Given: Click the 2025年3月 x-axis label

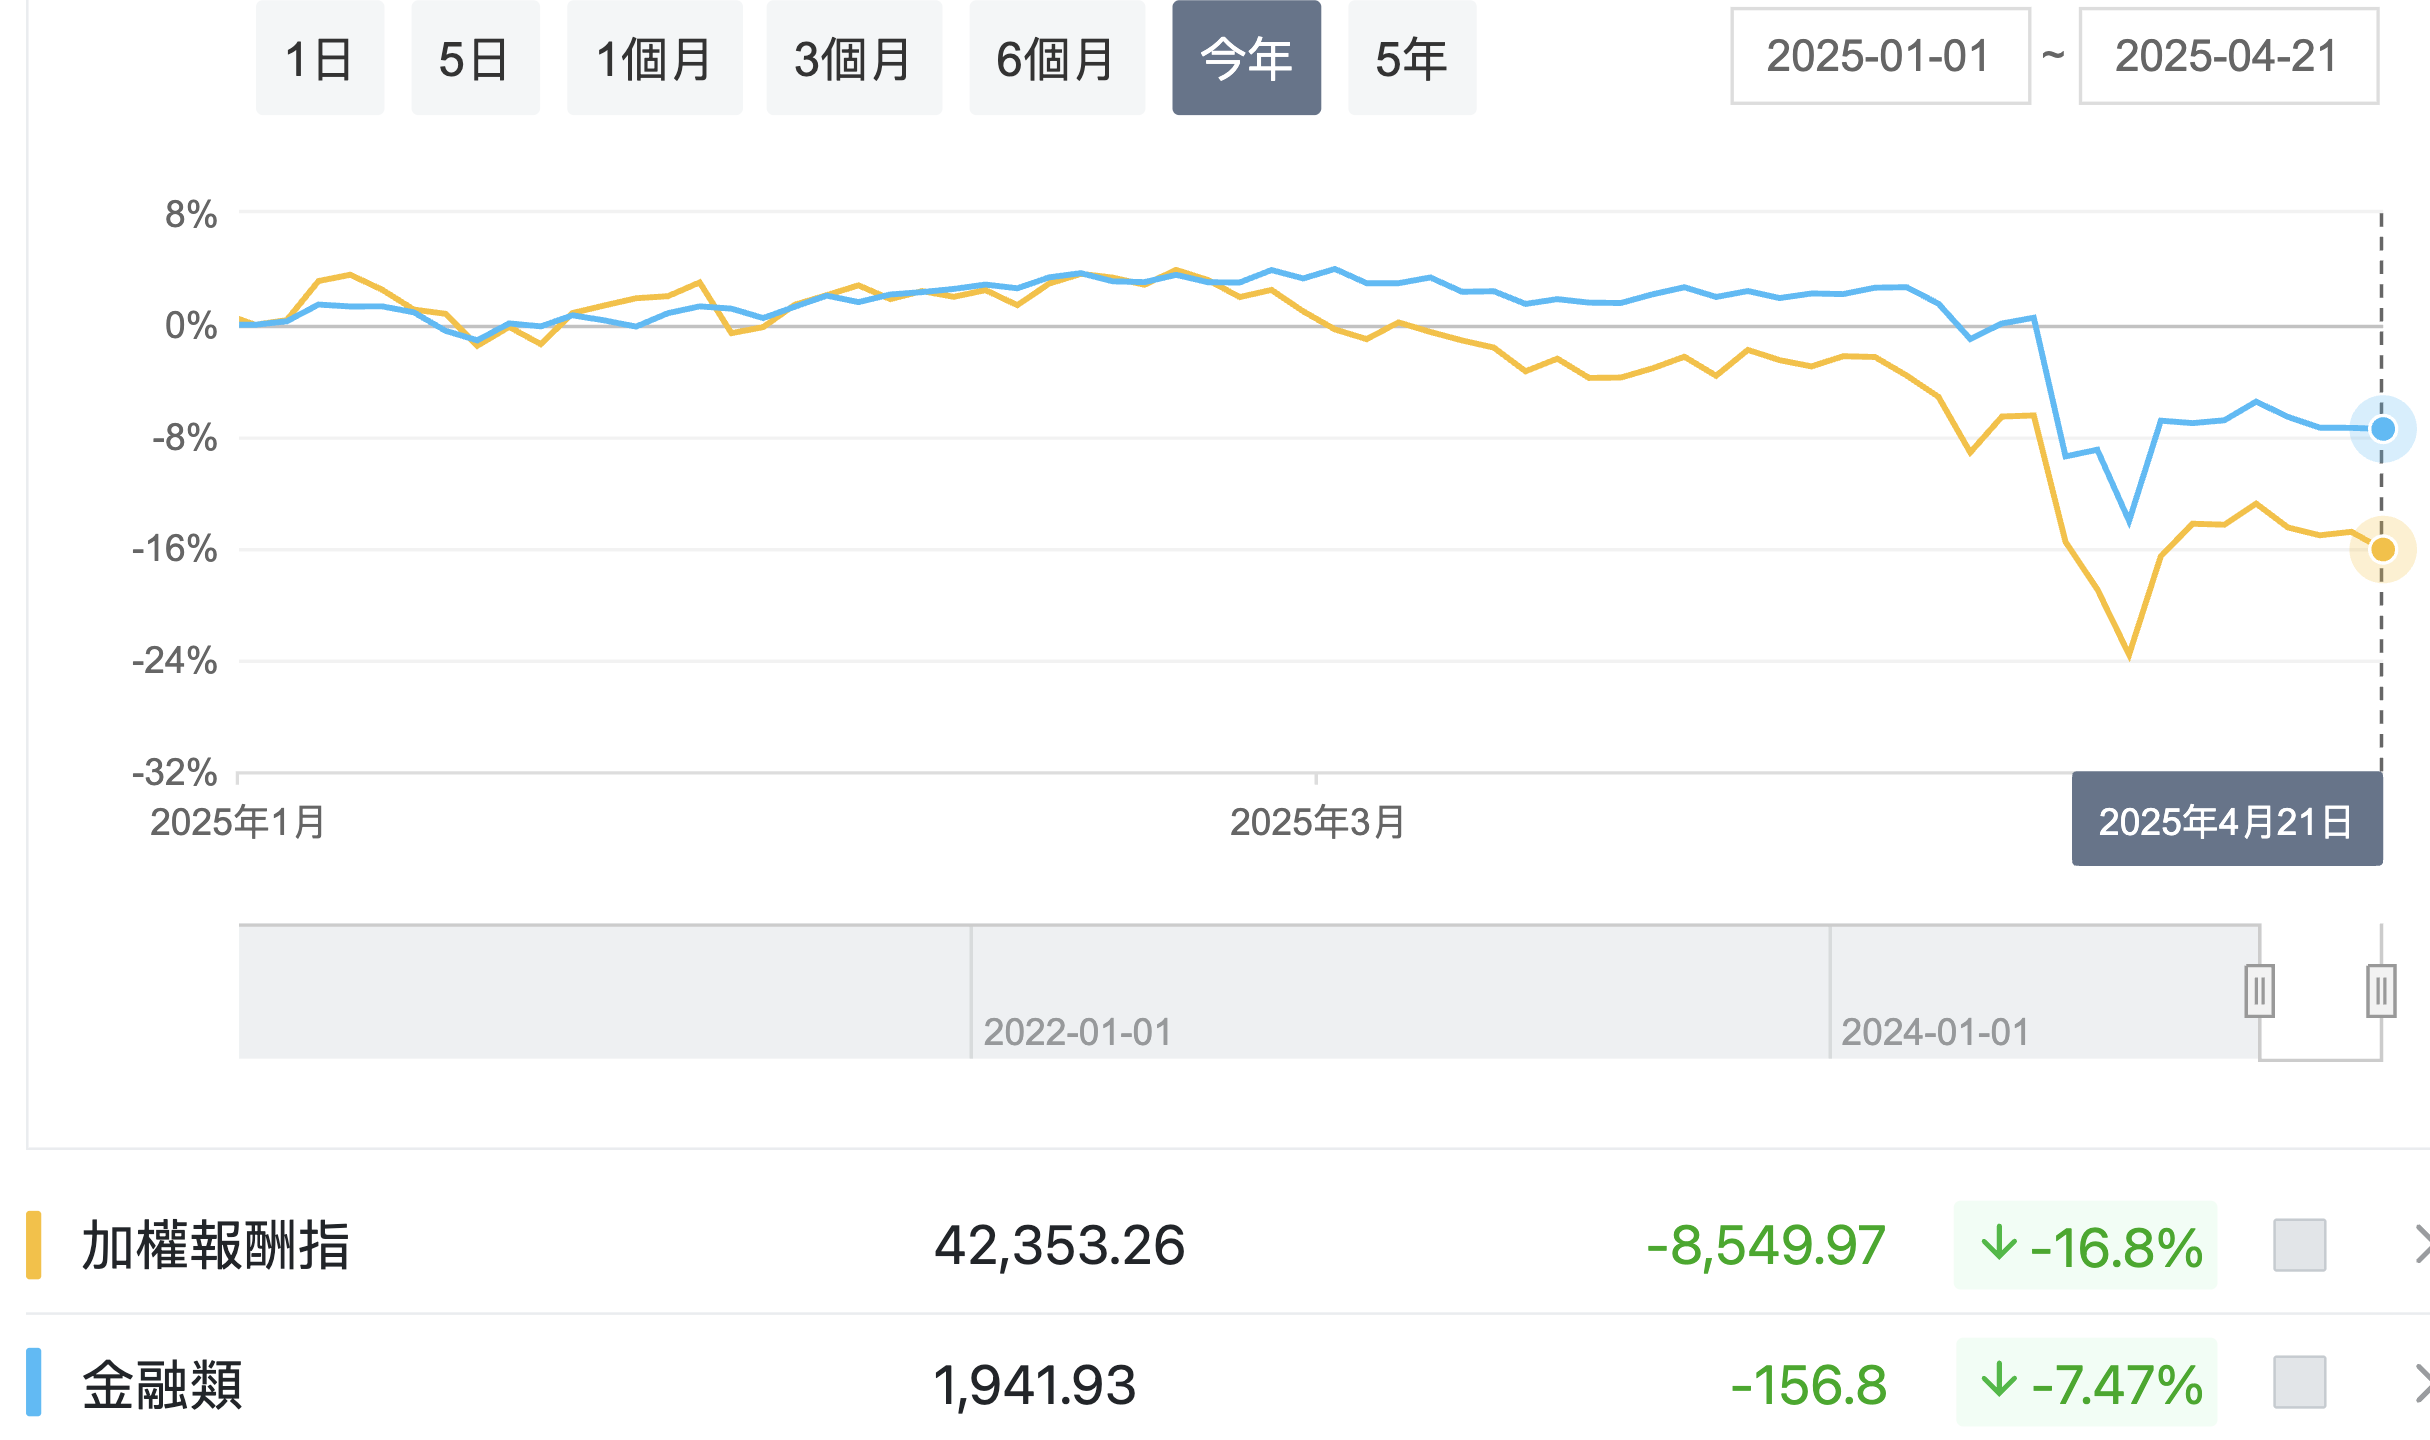Looking at the screenshot, I should pyautogui.click(x=1317, y=822).
